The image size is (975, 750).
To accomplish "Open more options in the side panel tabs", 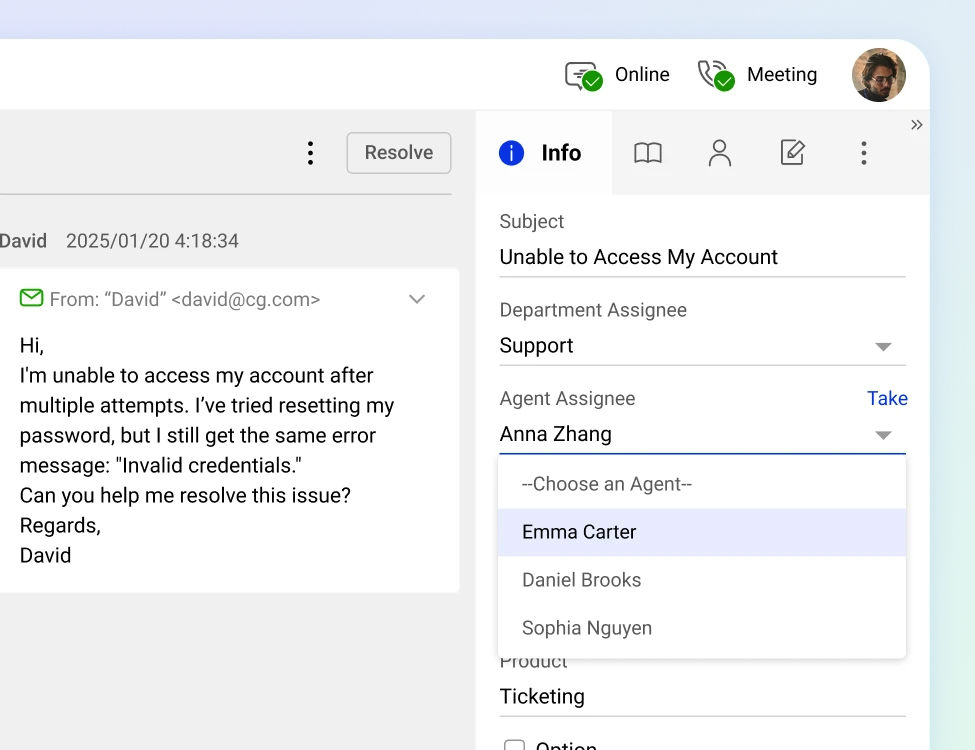I will point(864,153).
